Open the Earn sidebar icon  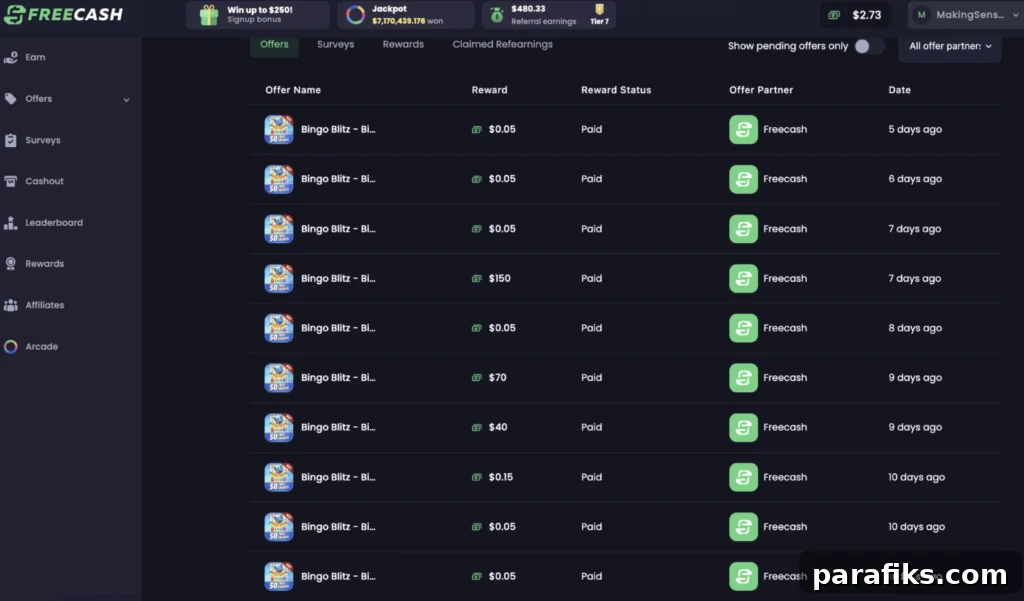tap(10, 57)
